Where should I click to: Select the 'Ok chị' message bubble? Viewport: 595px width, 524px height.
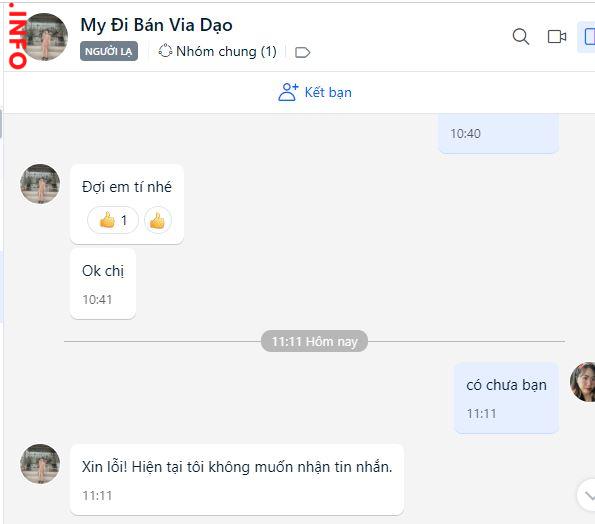click(103, 283)
